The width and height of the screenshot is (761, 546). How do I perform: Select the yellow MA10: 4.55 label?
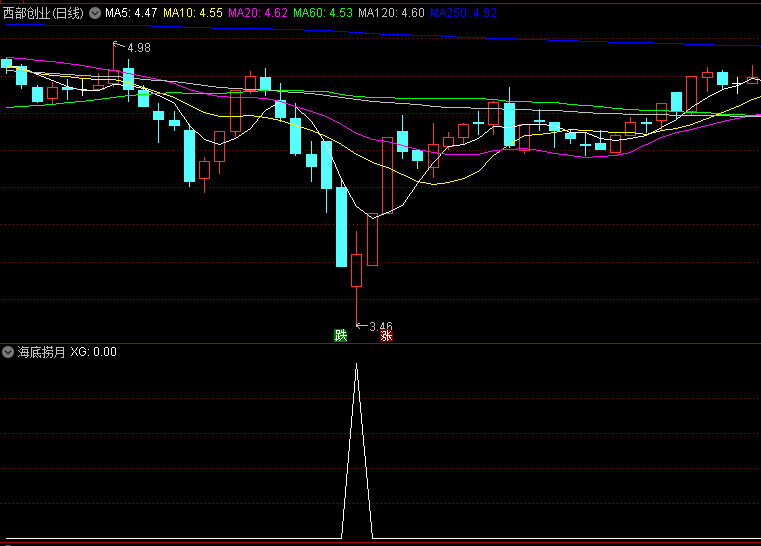click(193, 13)
